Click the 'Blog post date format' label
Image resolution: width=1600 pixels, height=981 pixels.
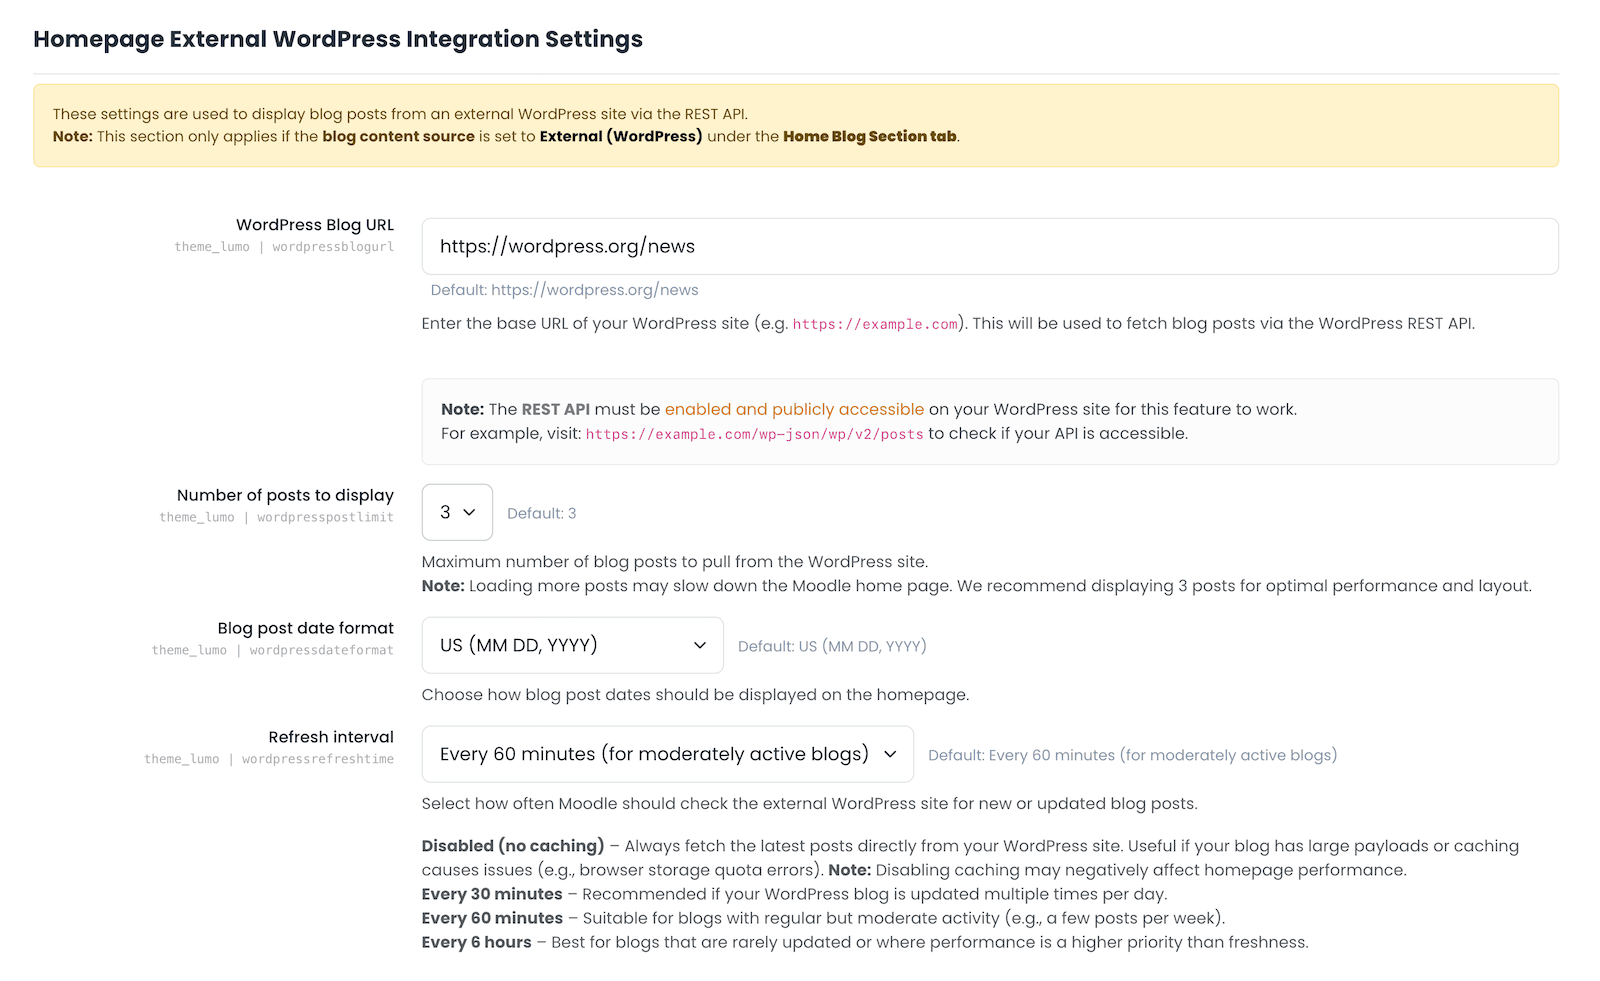click(x=306, y=628)
